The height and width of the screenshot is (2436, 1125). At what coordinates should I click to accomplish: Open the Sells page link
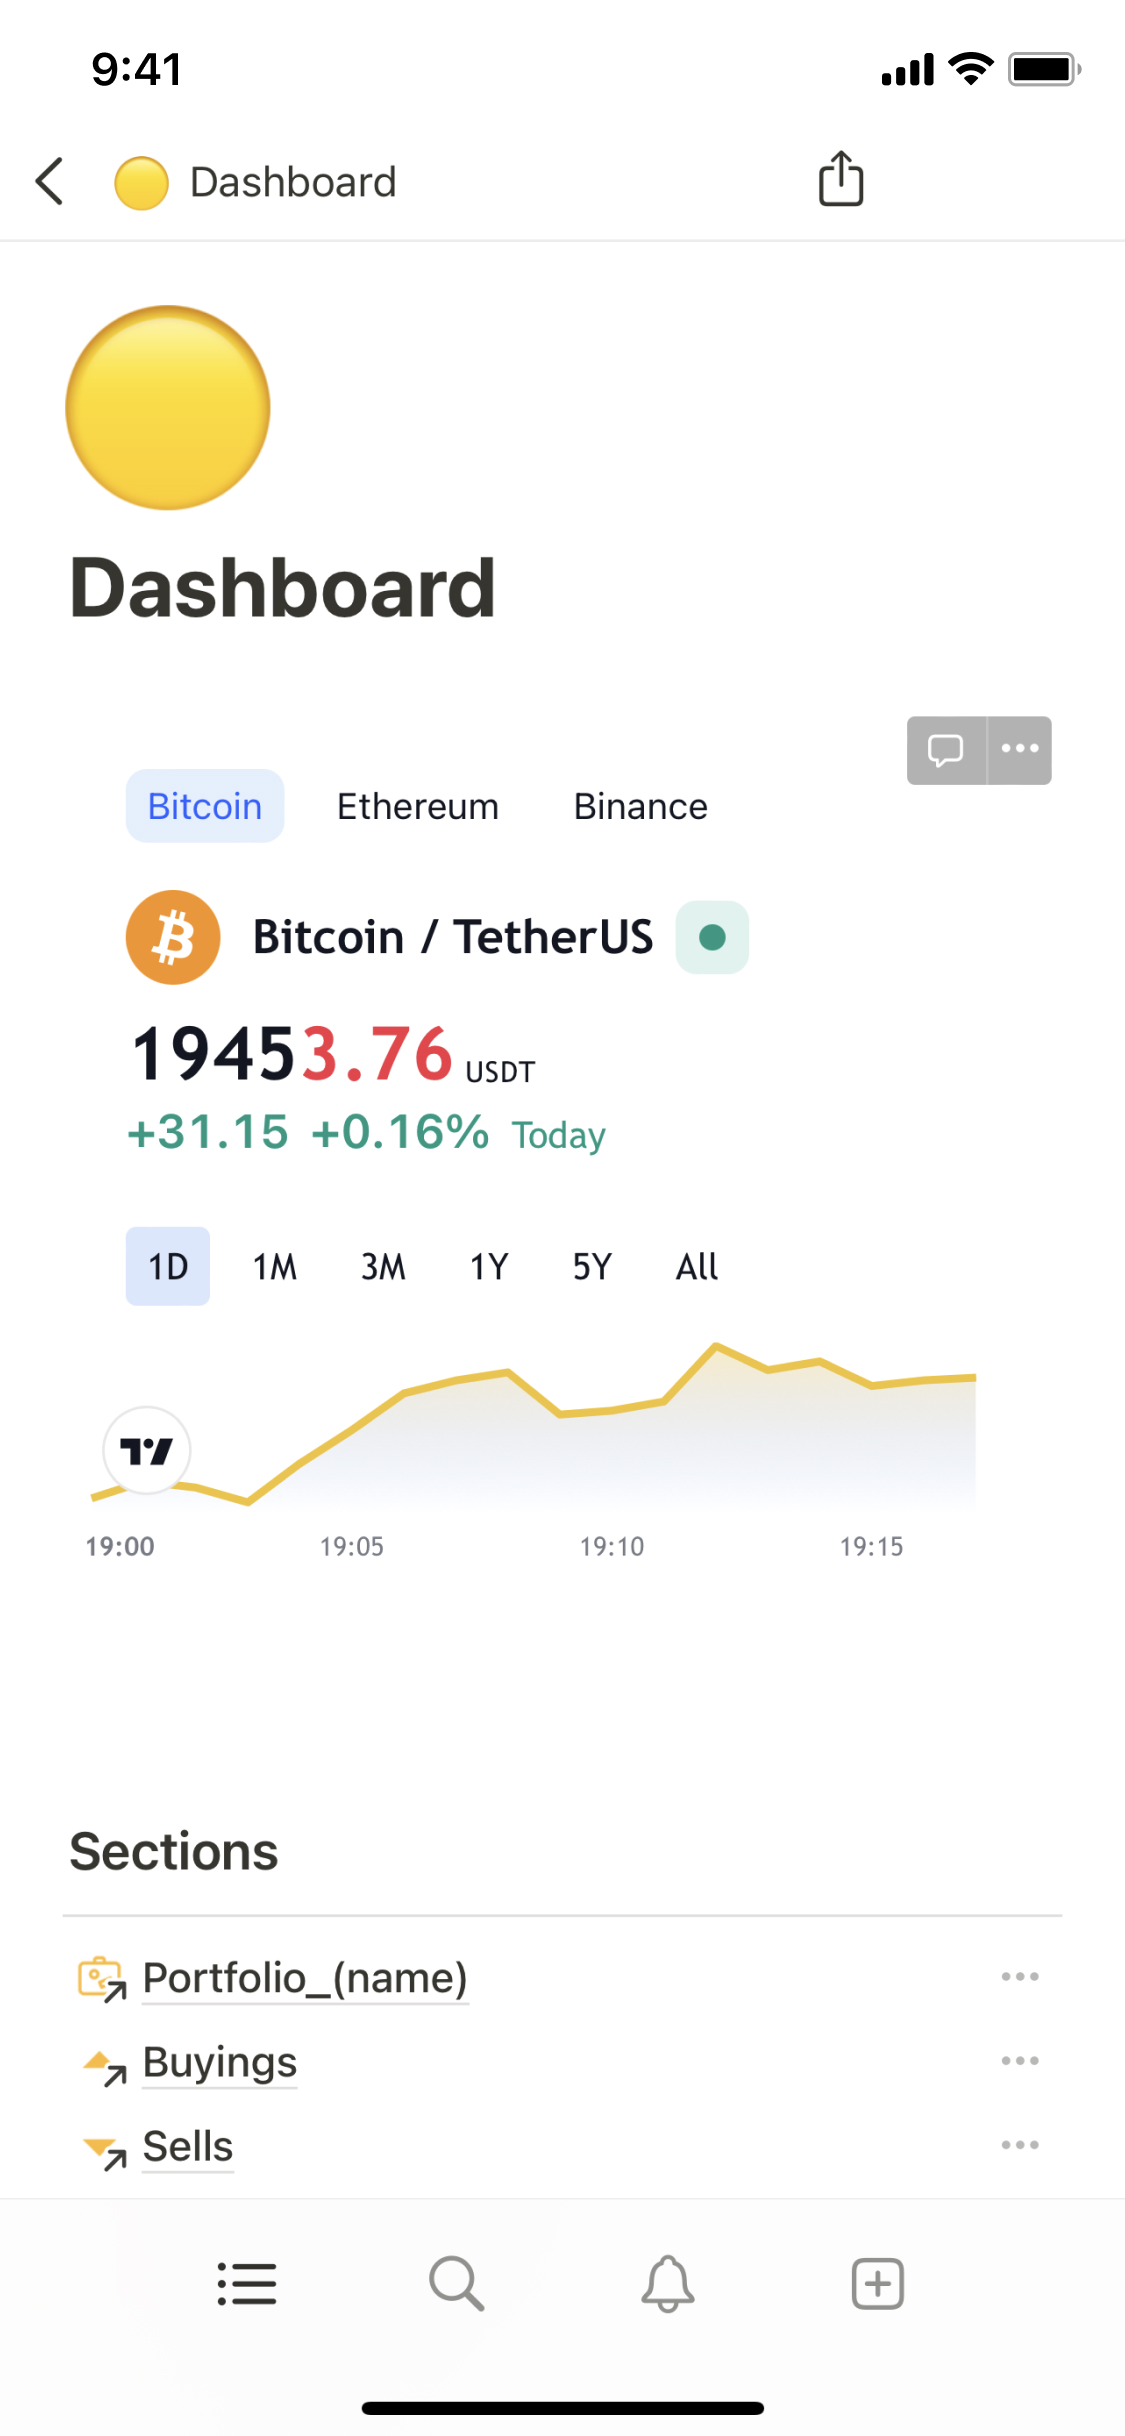[188, 2146]
